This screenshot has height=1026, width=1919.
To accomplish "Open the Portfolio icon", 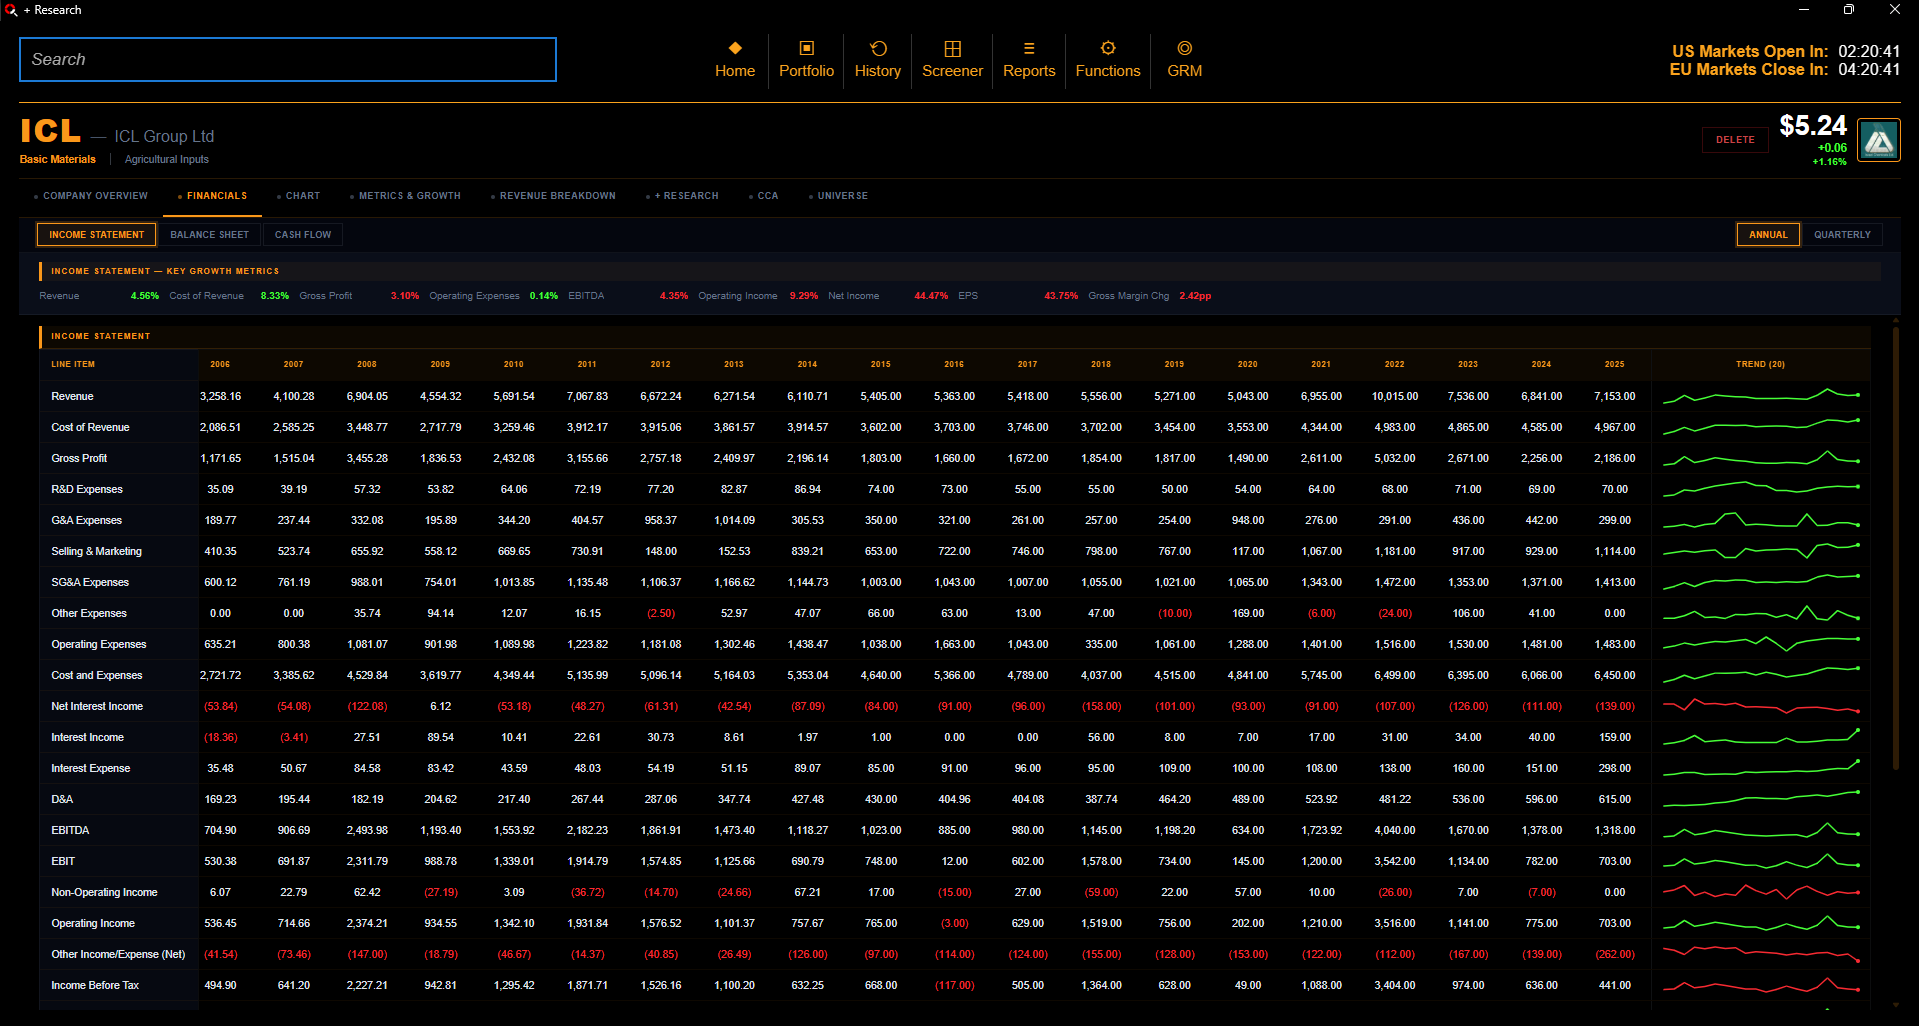I will pos(806,48).
